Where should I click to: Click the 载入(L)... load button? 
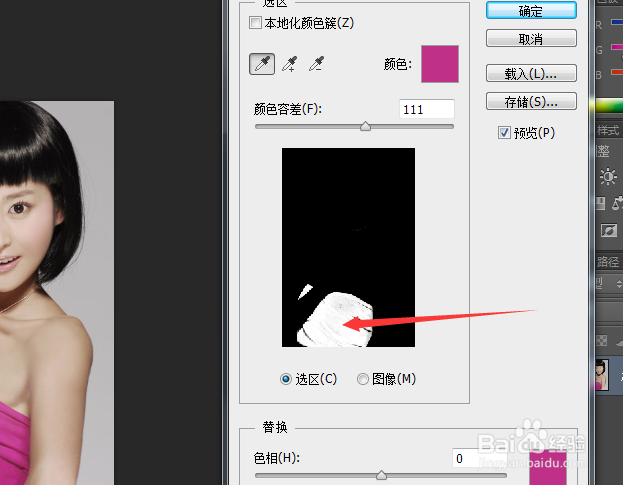[531, 73]
